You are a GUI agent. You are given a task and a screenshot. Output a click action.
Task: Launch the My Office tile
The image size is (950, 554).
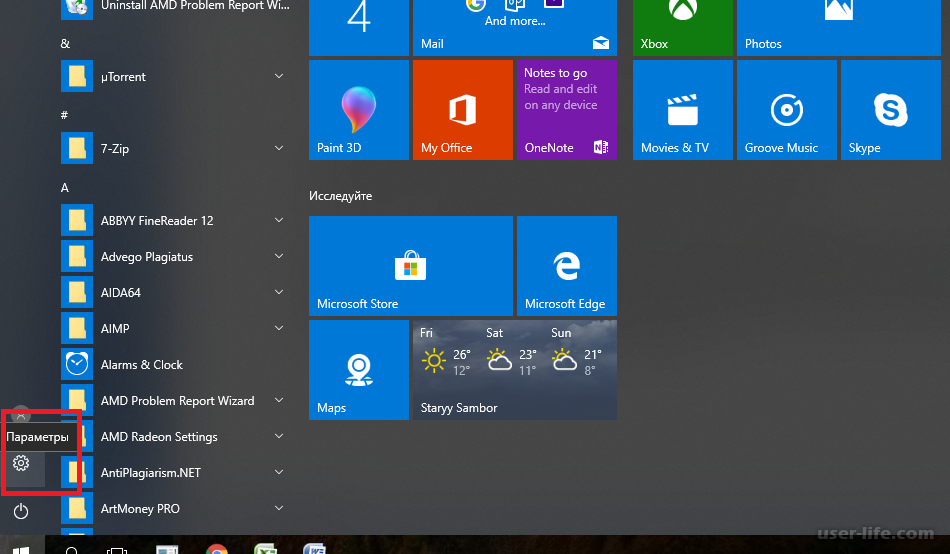463,110
